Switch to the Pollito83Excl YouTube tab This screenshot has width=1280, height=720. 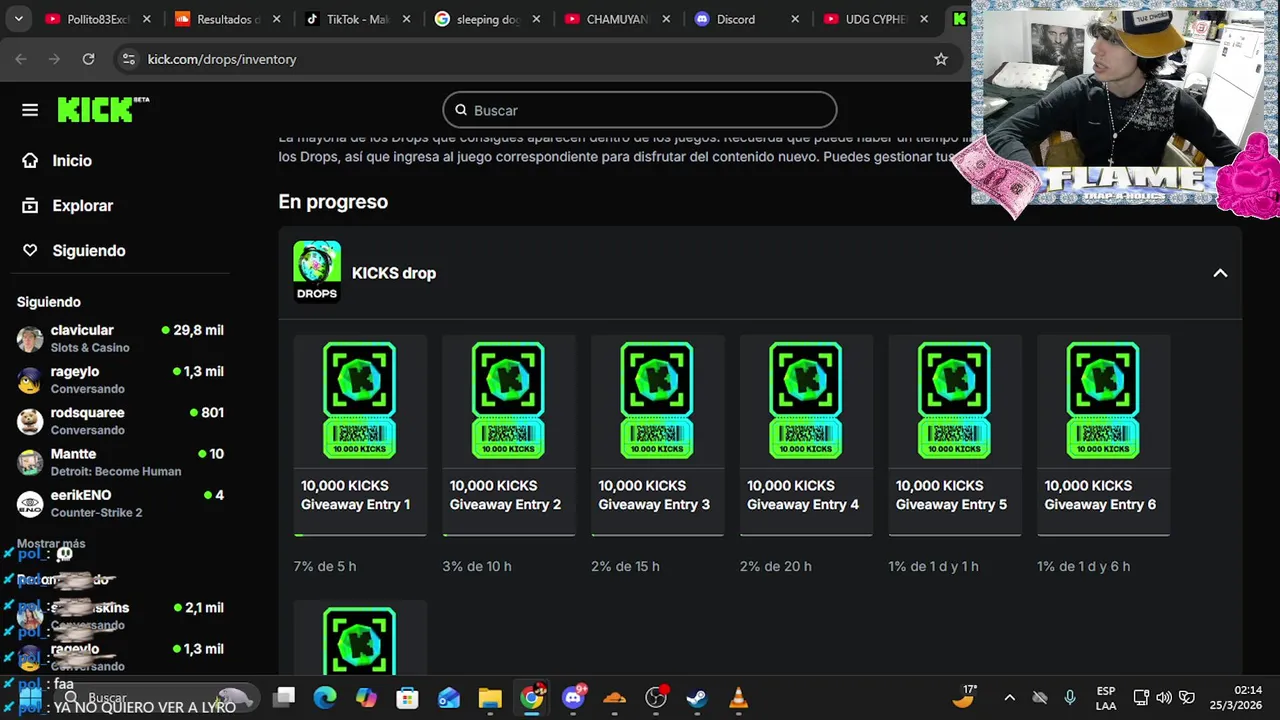98,19
